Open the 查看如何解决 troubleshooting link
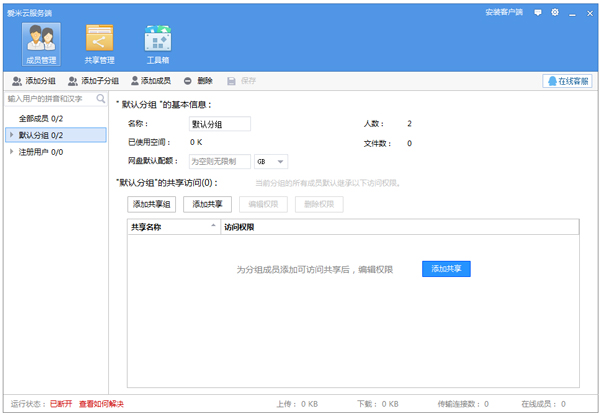Screen dimensions: 600x415 101,404
